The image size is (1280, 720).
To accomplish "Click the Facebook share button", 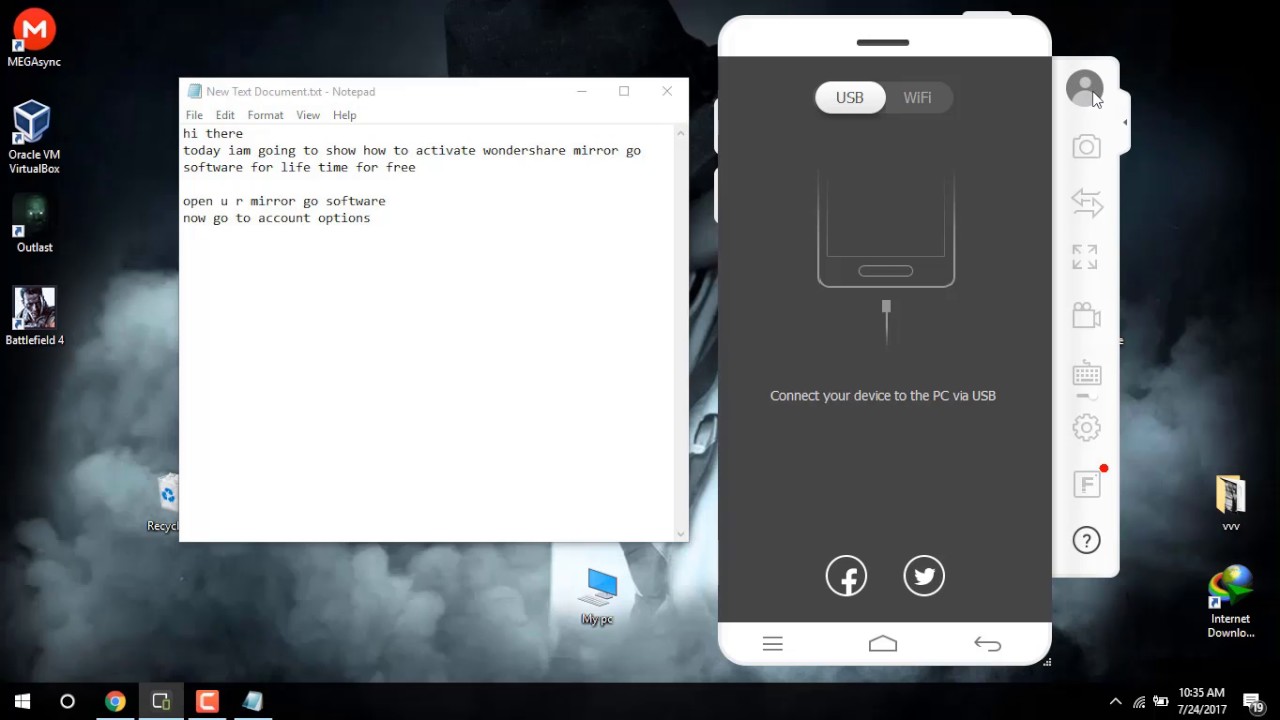I will coord(846,576).
